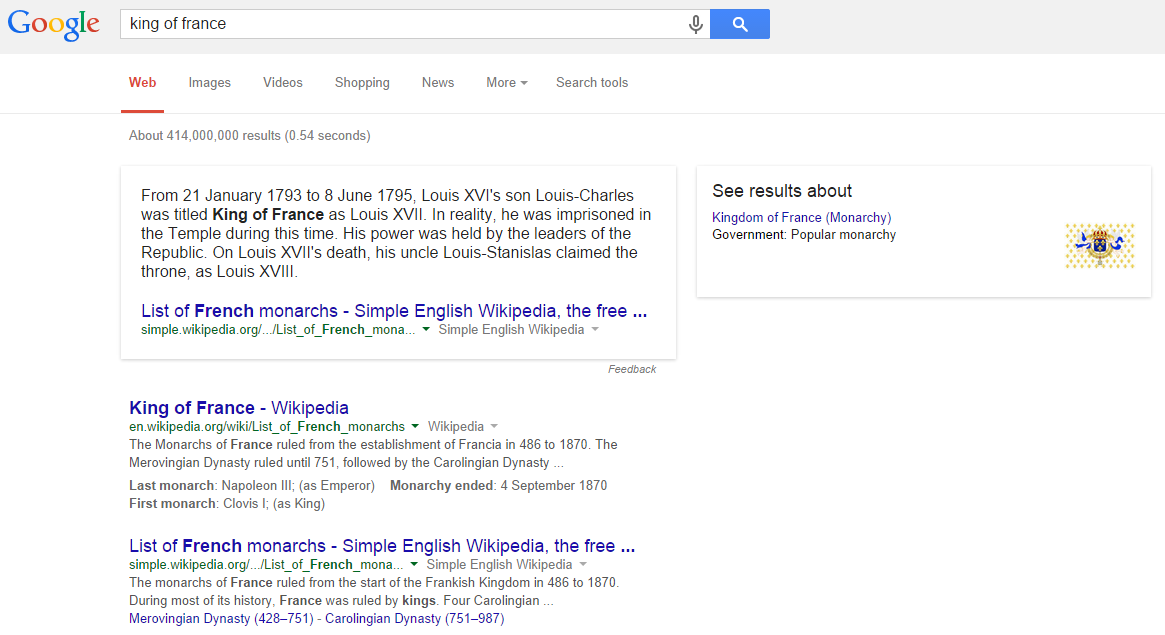
Task: Open the 'King of France - Wikipedia' result
Action: [238, 408]
